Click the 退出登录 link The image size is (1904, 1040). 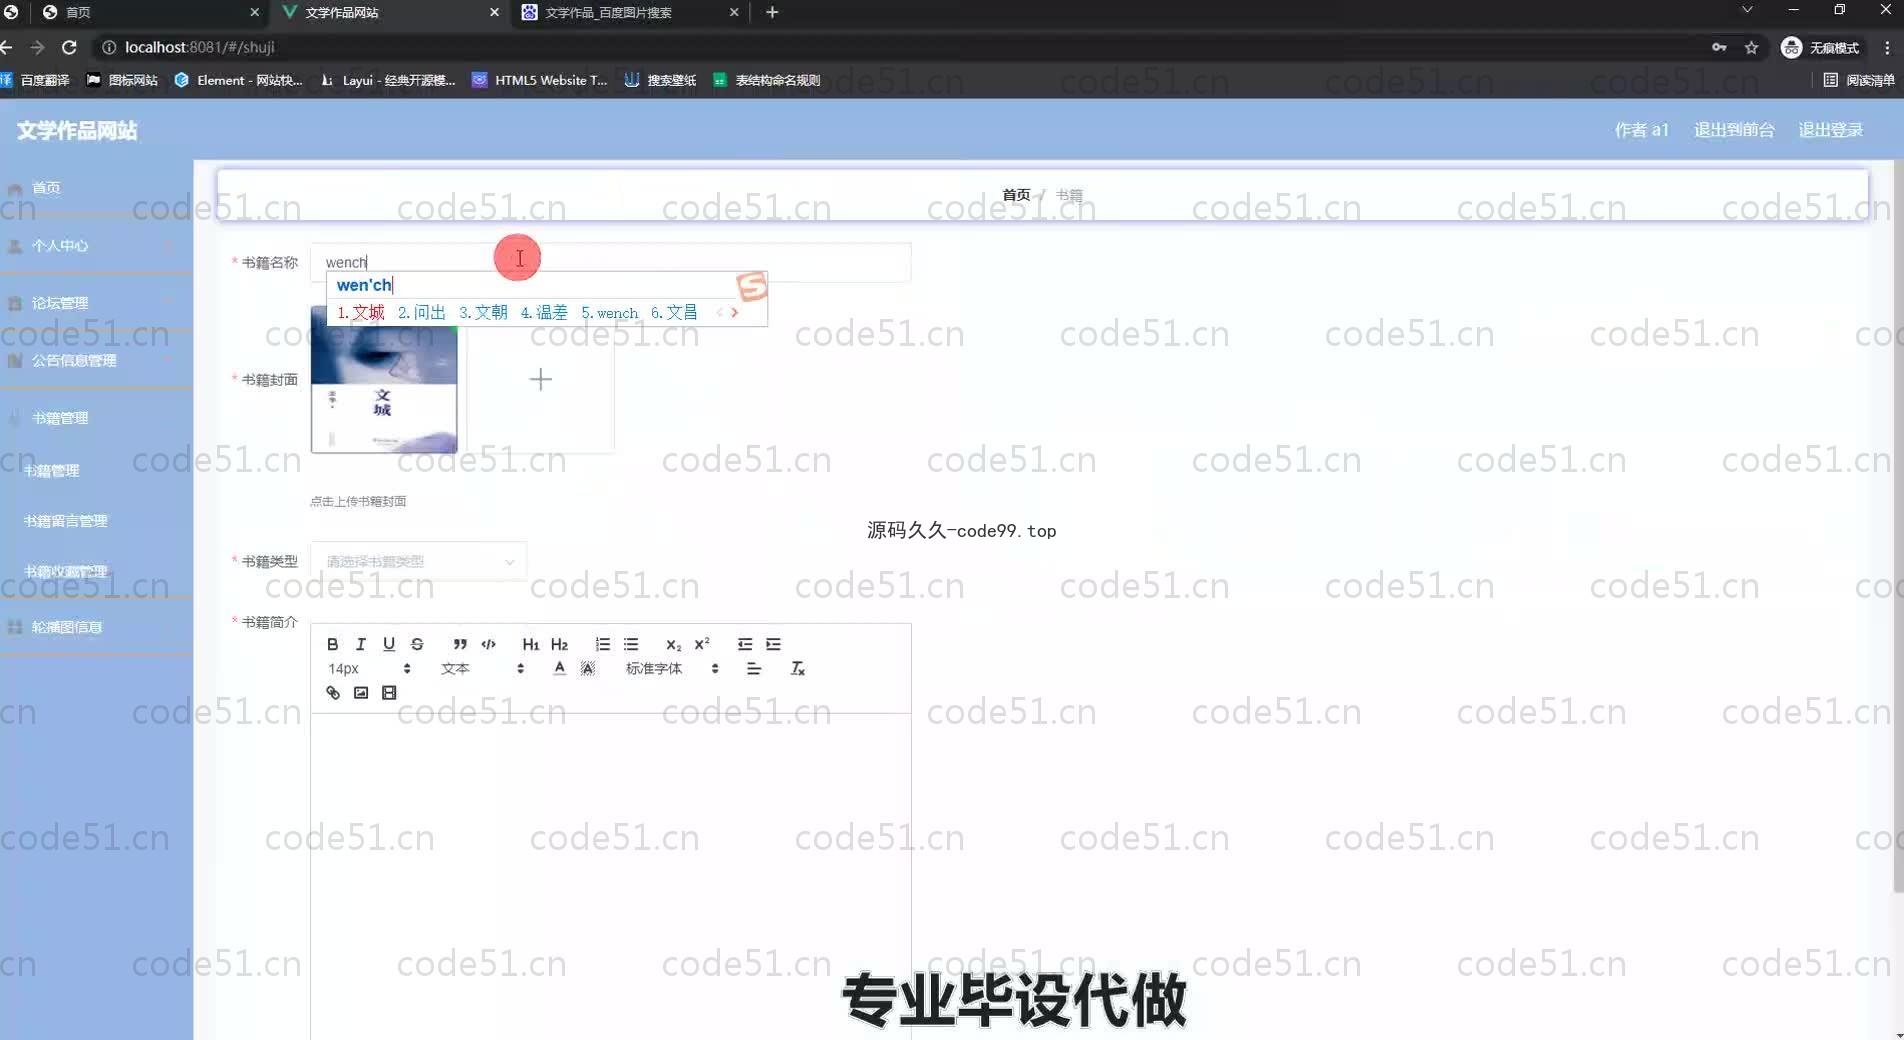point(1830,130)
